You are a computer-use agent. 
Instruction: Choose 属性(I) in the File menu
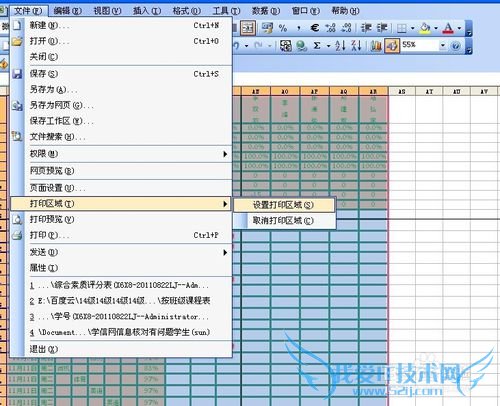click(x=121, y=268)
